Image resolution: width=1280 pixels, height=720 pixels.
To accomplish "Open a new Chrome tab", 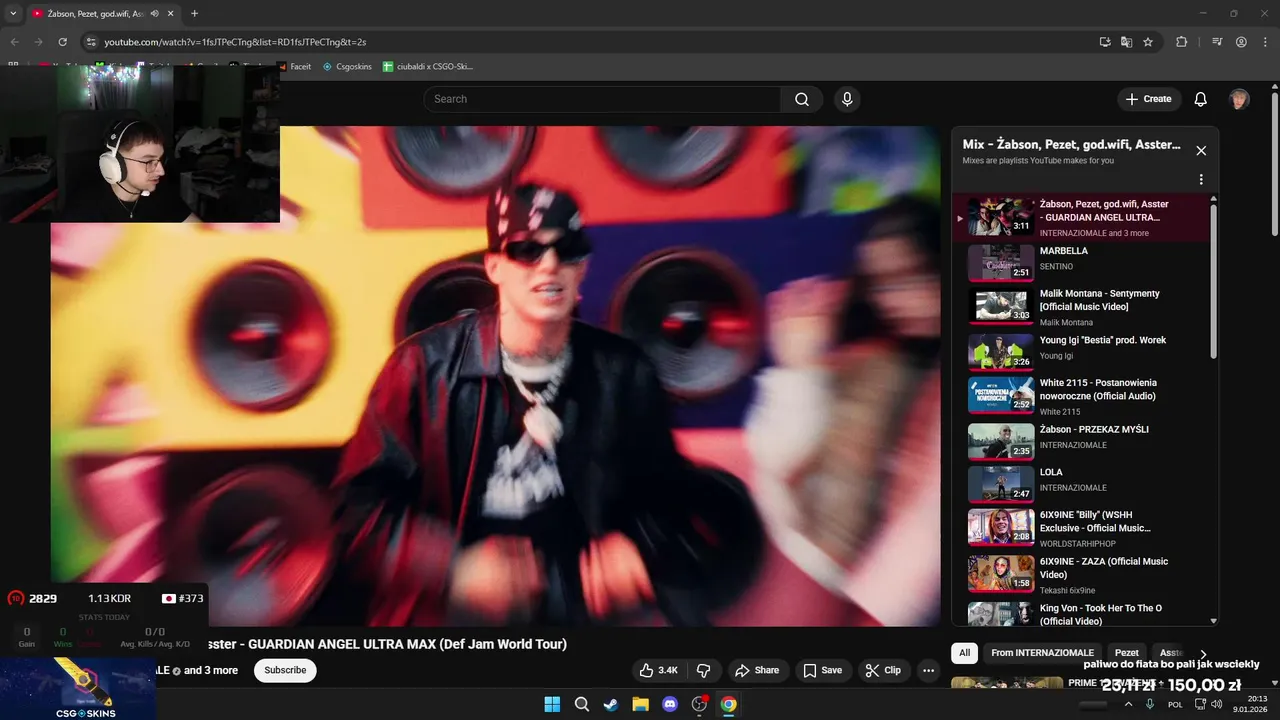I will 194,14.
